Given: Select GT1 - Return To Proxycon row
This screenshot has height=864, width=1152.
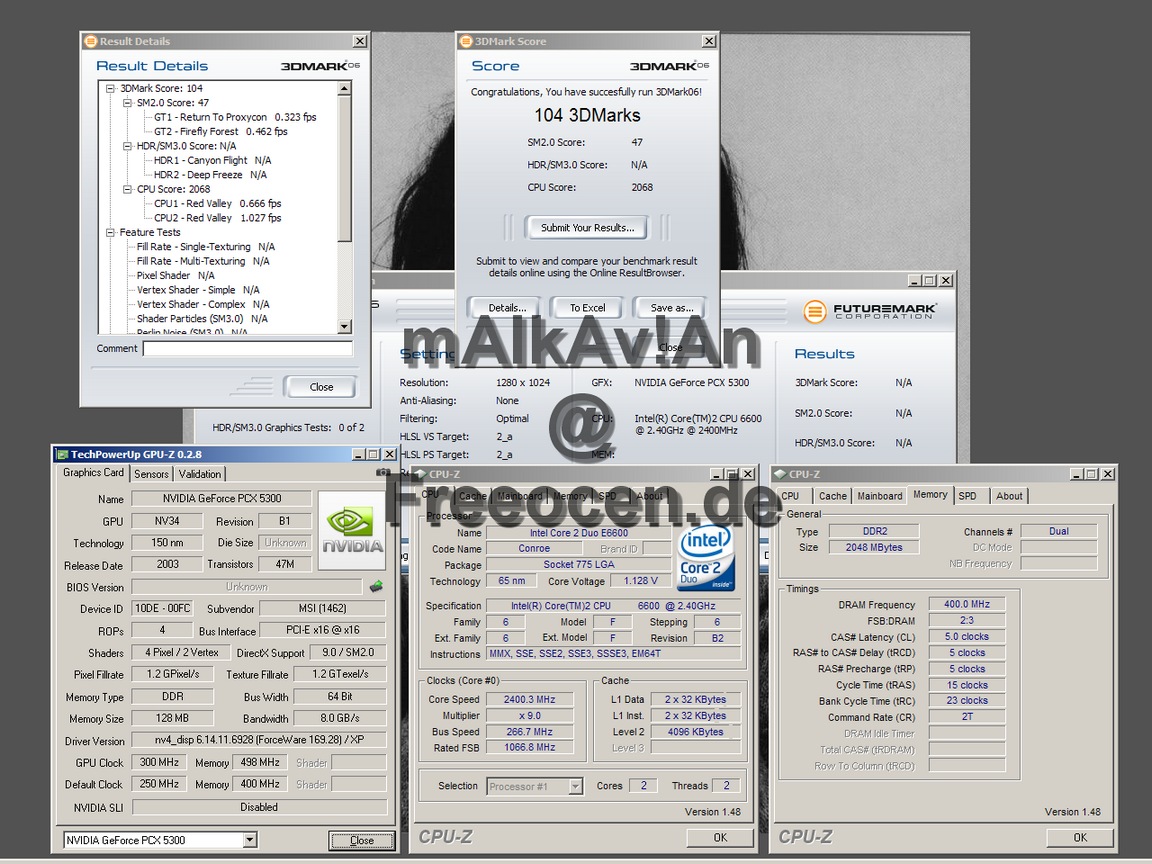Looking at the screenshot, I should (x=235, y=117).
